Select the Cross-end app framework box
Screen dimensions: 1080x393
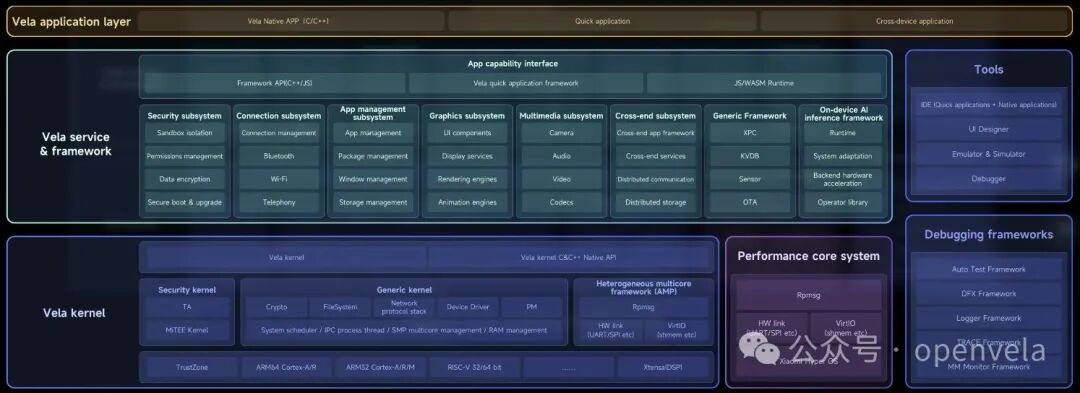656,133
